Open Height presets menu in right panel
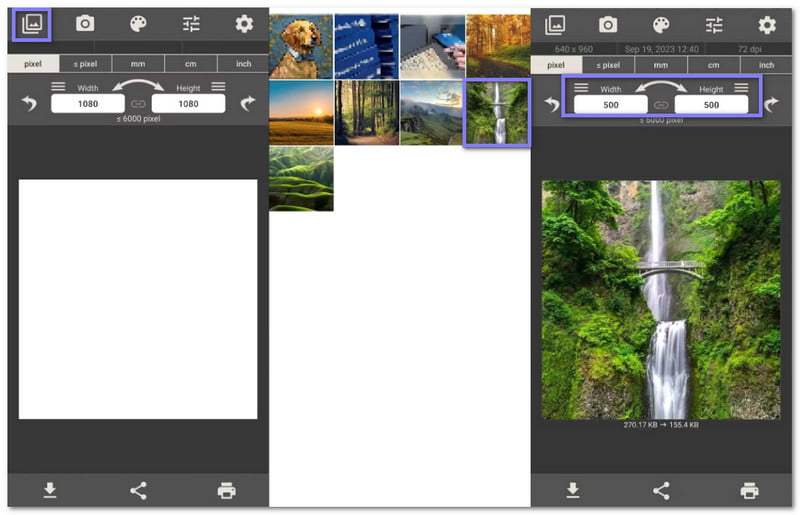The width and height of the screenshot is (800, 515). [741, 87]
